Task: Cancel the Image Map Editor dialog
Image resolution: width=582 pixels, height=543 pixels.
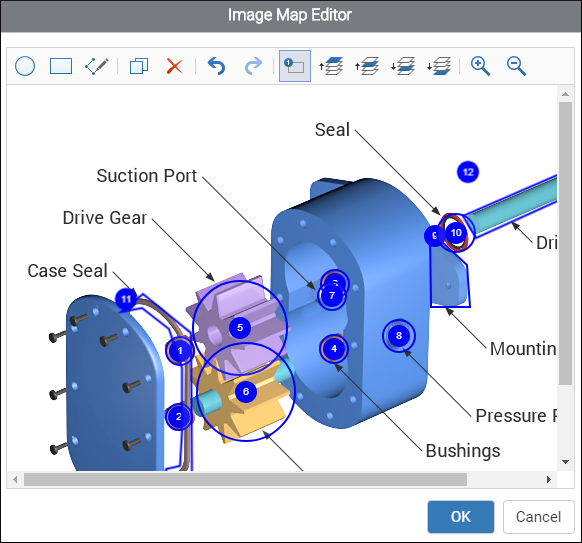Action: coord(538,517)
